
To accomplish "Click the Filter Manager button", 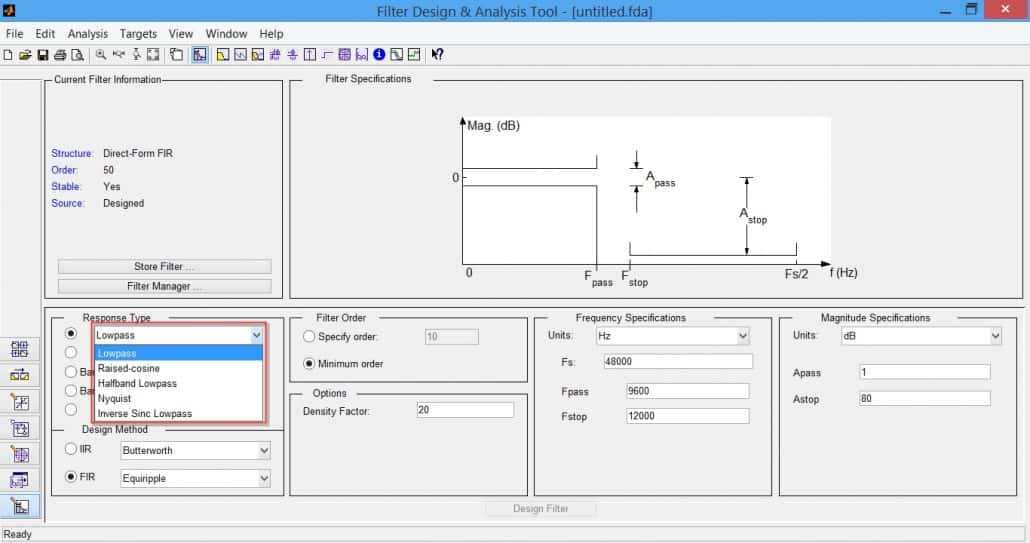I will click(x=164, y=286).
